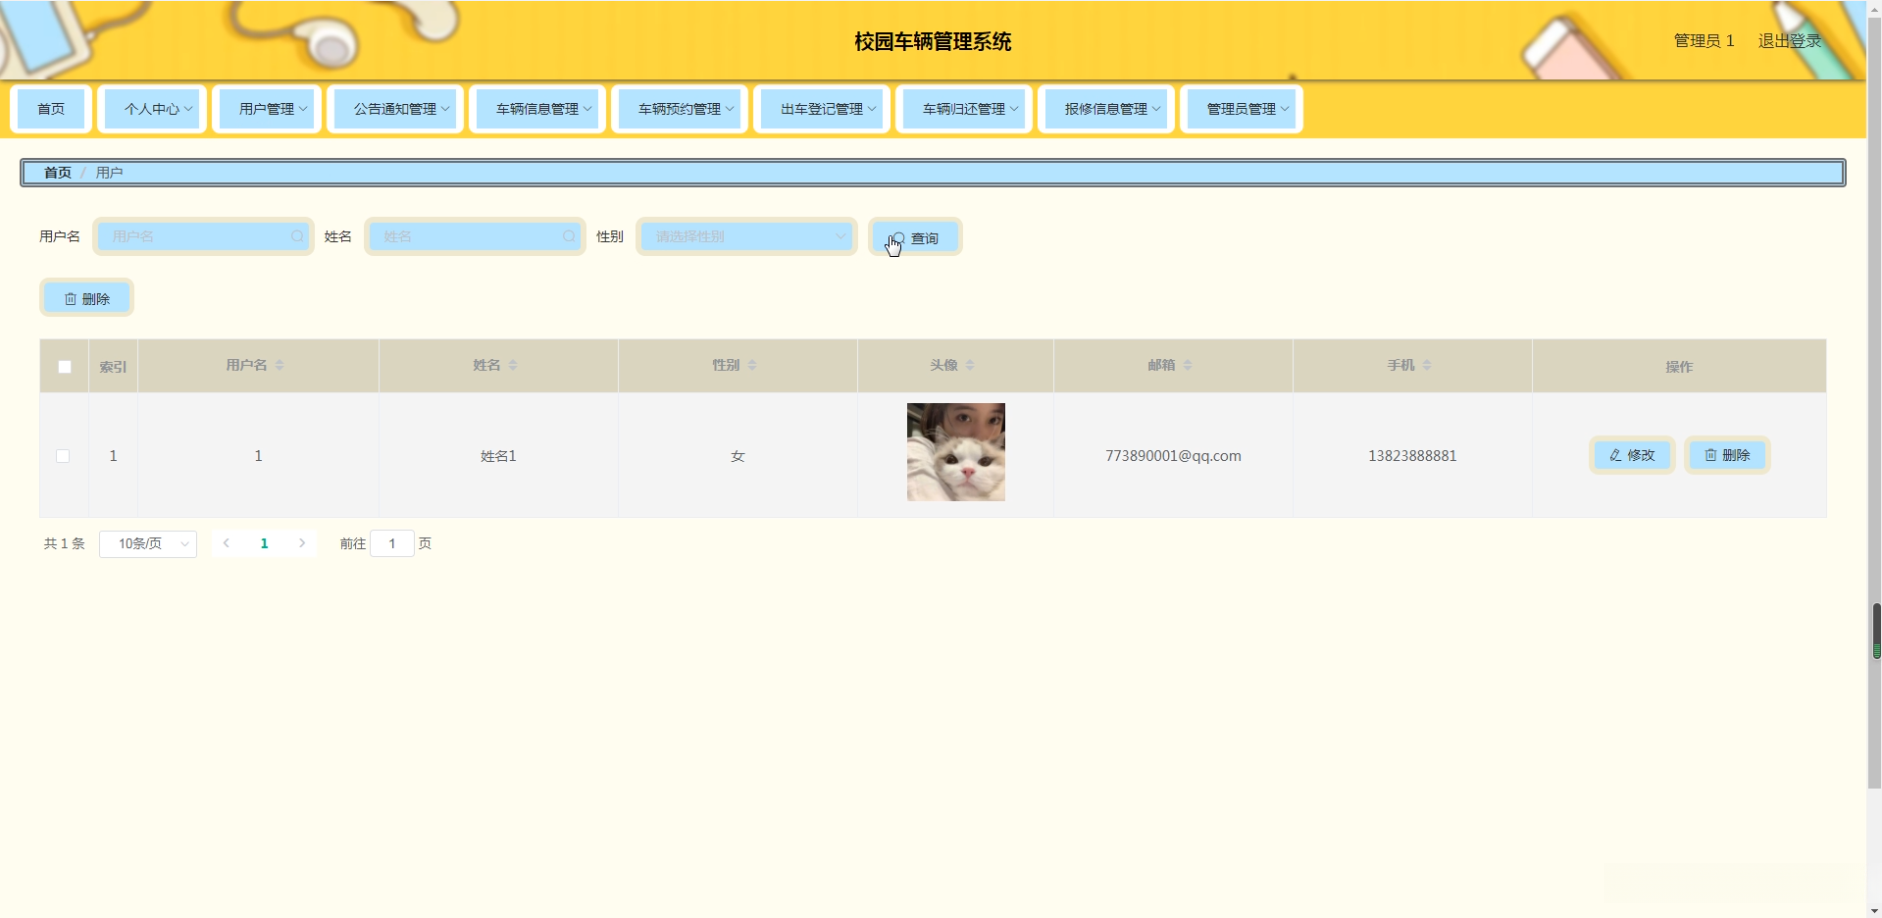1882x918 pixels.
Task: Click 删除 in the 姓名1 row
Action: (x=1727, y=455)
